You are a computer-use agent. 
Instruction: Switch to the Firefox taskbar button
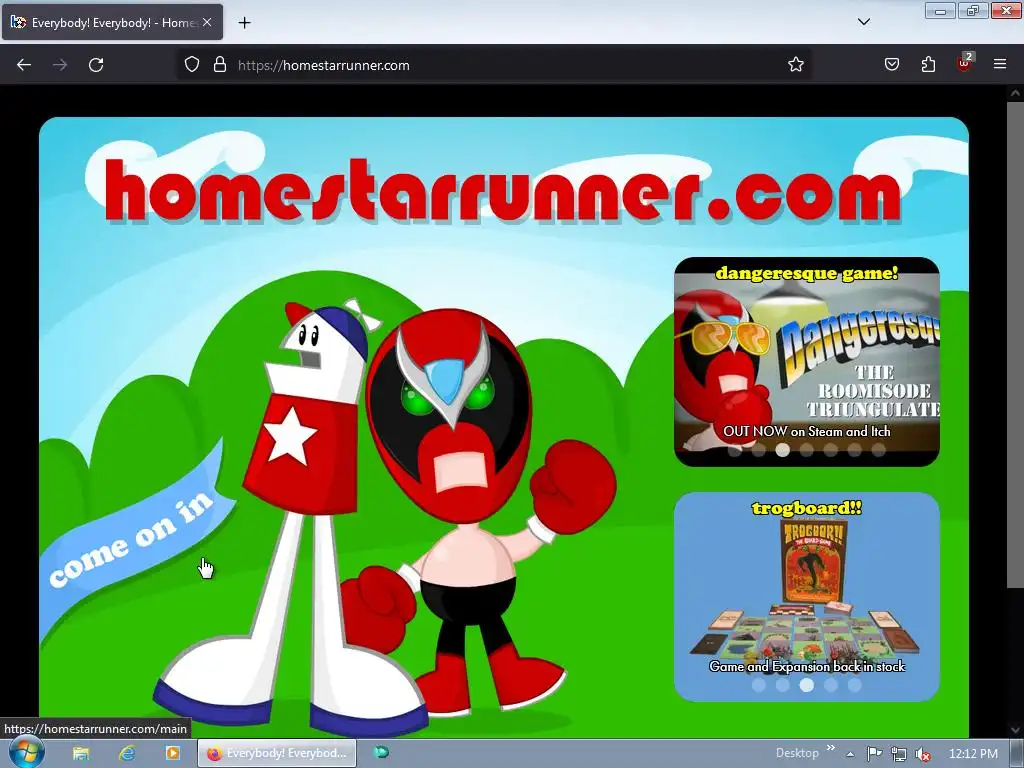point(277,753)
